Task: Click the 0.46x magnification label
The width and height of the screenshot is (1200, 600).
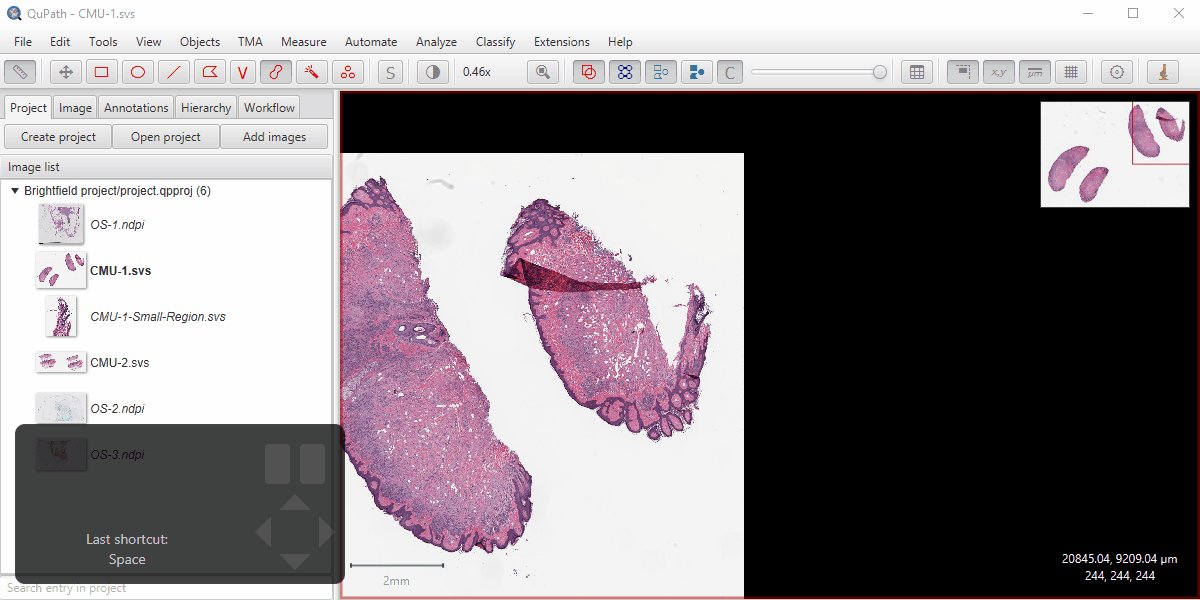Action: [x=477, y=72]
